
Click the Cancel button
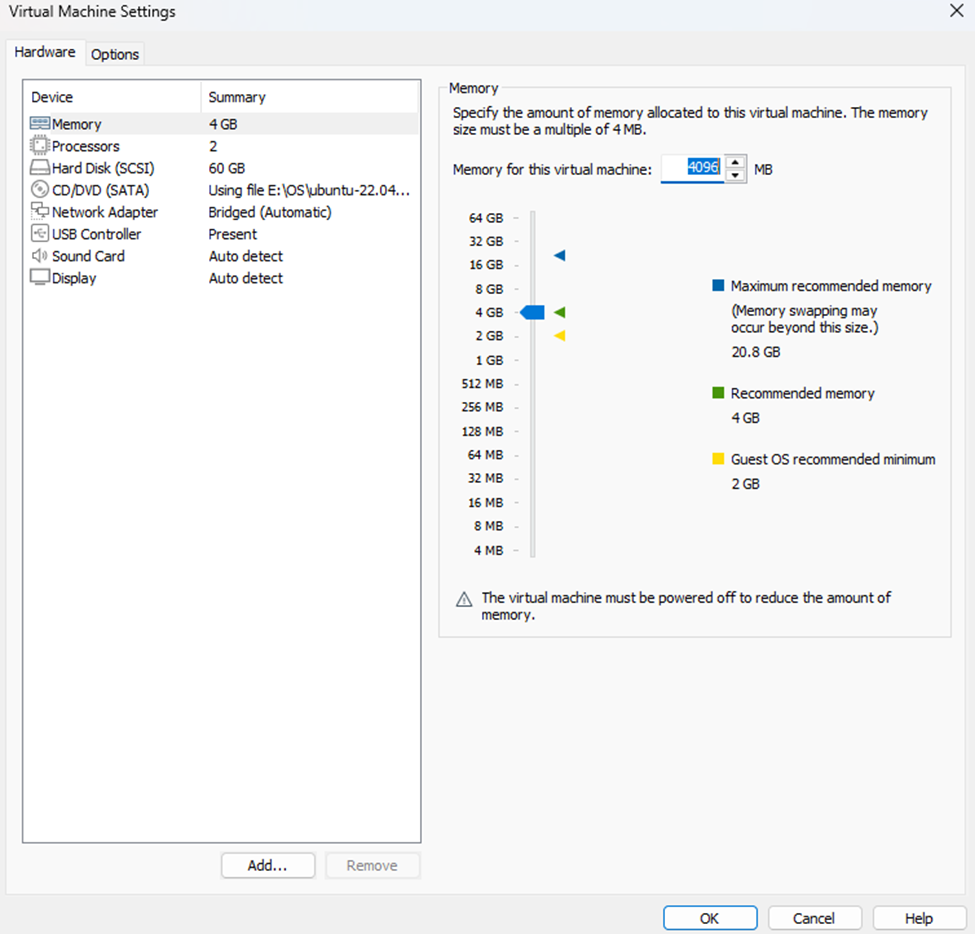pyautogui.click(x=814, y=917)
